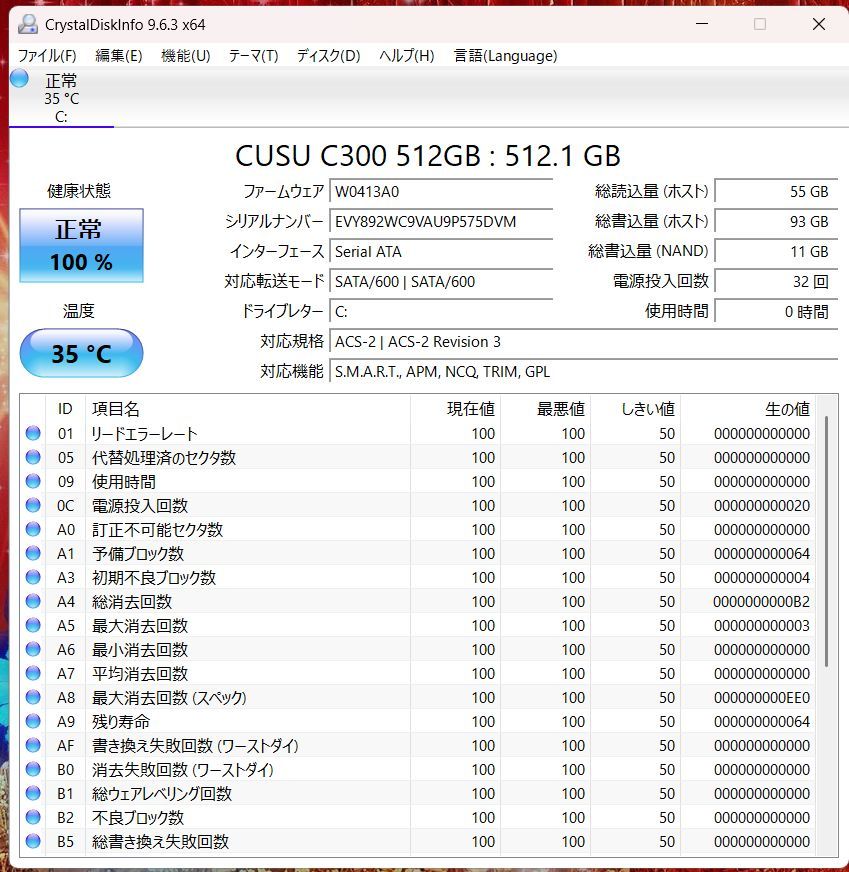The width and height of the screenshot is (849, 872).
Task: Open the 言語(Language) menu
Action: [x=505, y=56]
